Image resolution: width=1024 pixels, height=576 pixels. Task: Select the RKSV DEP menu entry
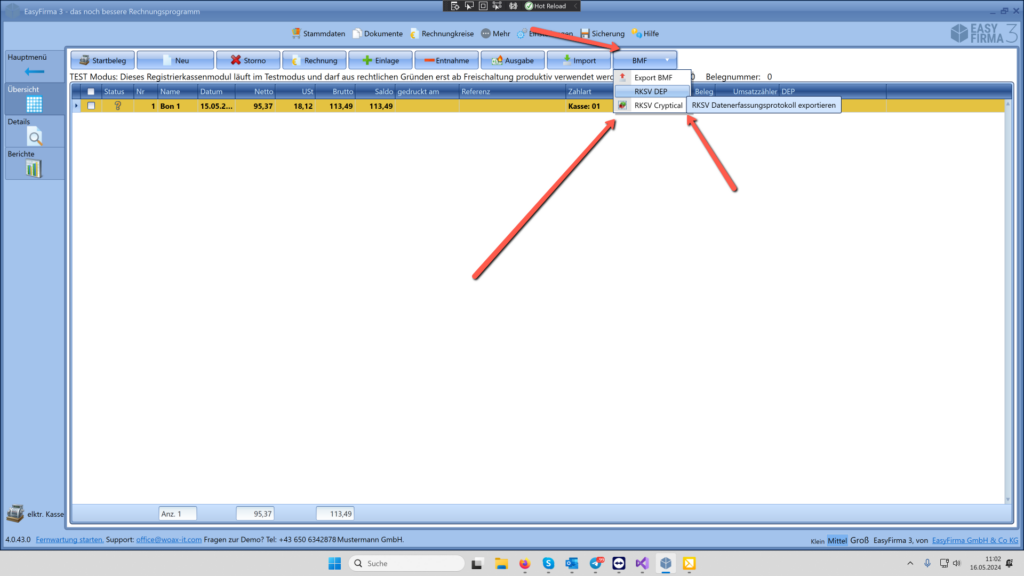click(x=652, y=91)
